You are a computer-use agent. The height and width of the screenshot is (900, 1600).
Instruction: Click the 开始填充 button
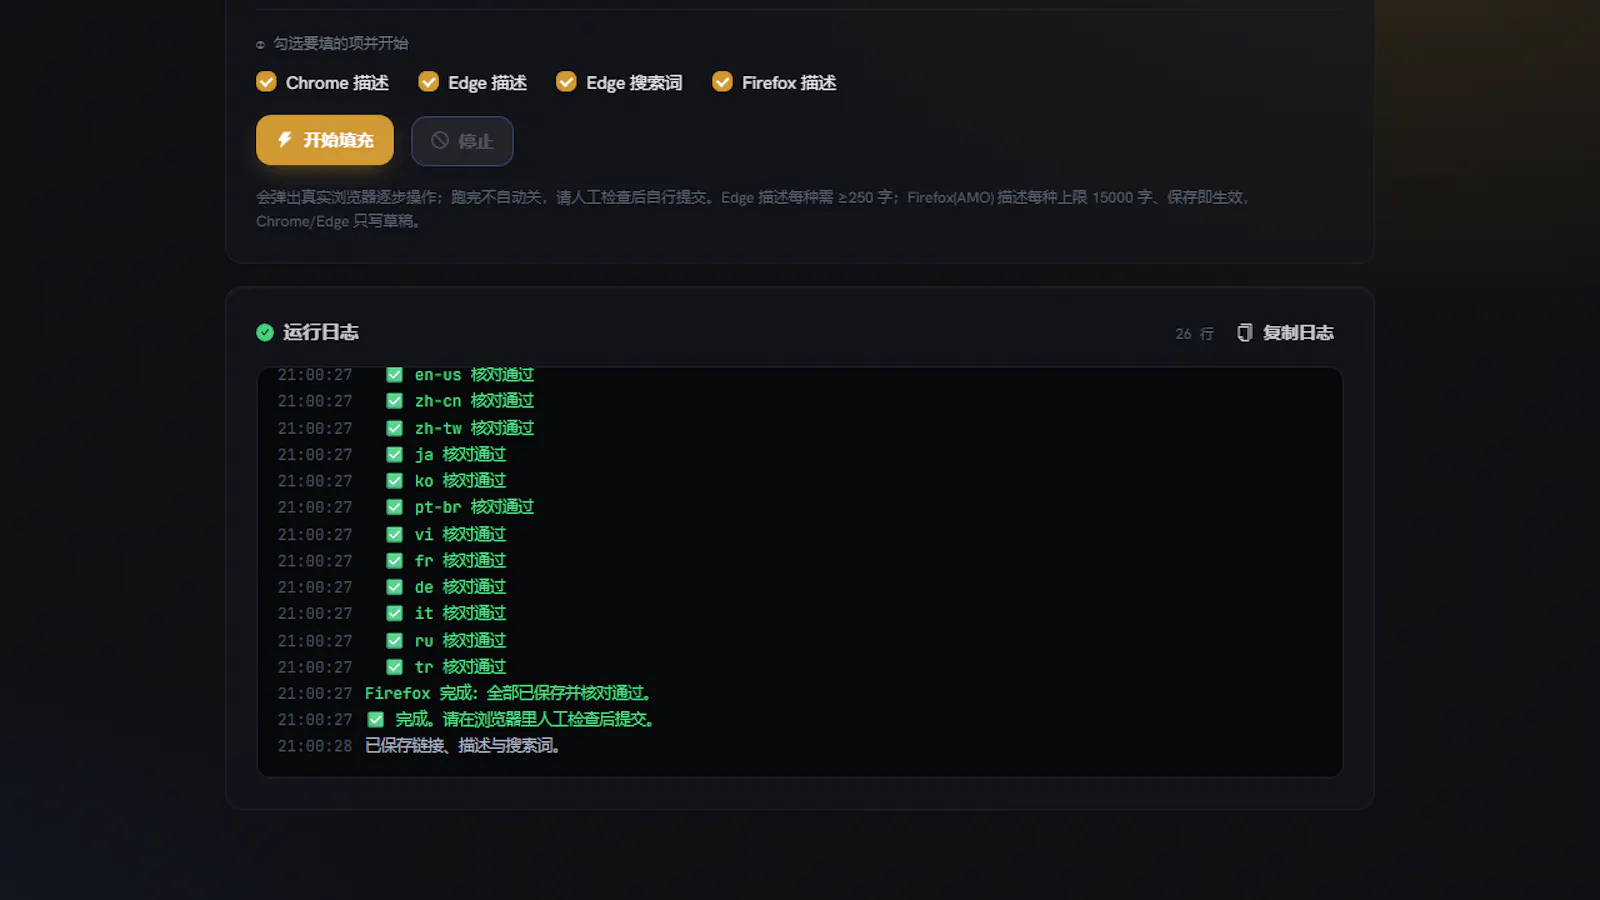point(325,140)
